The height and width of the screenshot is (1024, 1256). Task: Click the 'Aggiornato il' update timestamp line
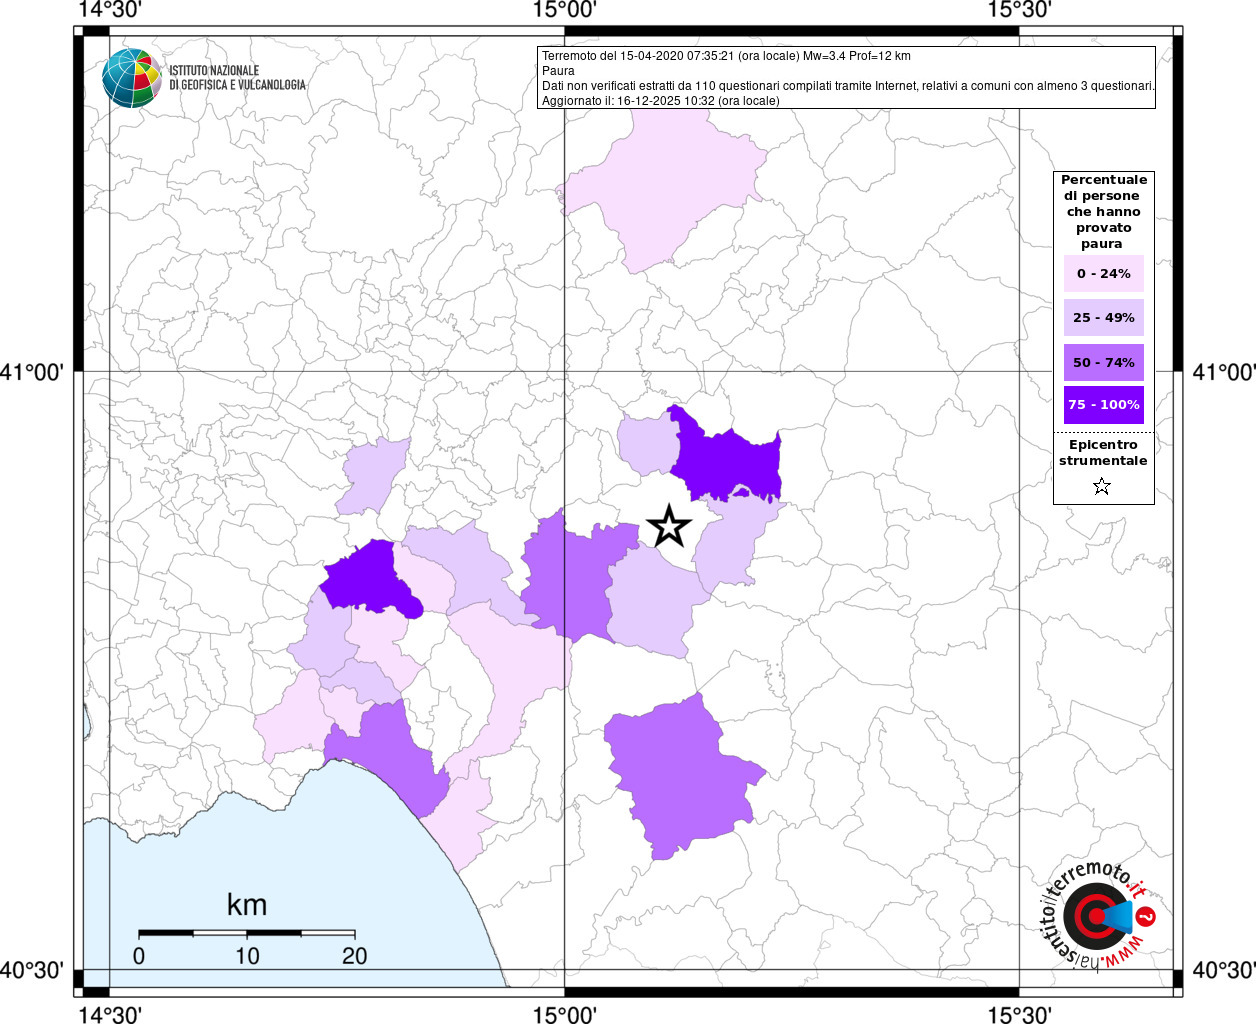[x=660, y=101]
